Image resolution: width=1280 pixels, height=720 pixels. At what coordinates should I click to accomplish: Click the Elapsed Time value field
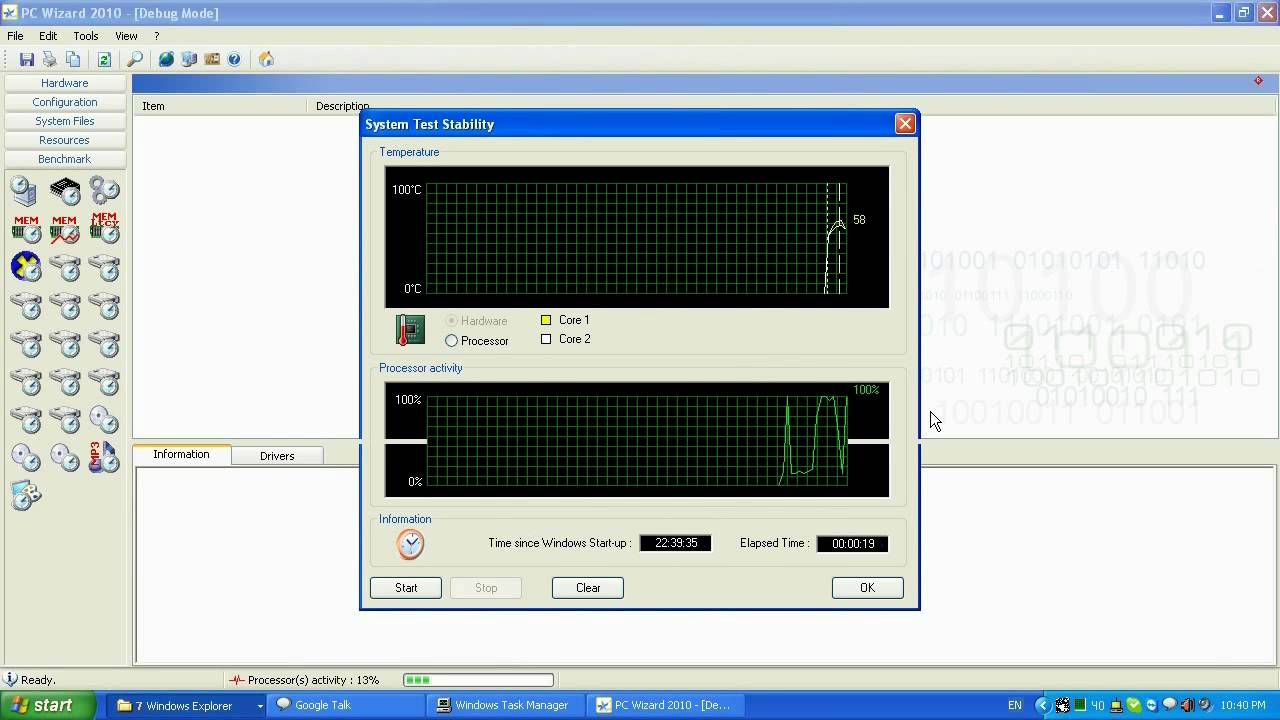click(853, 544)
